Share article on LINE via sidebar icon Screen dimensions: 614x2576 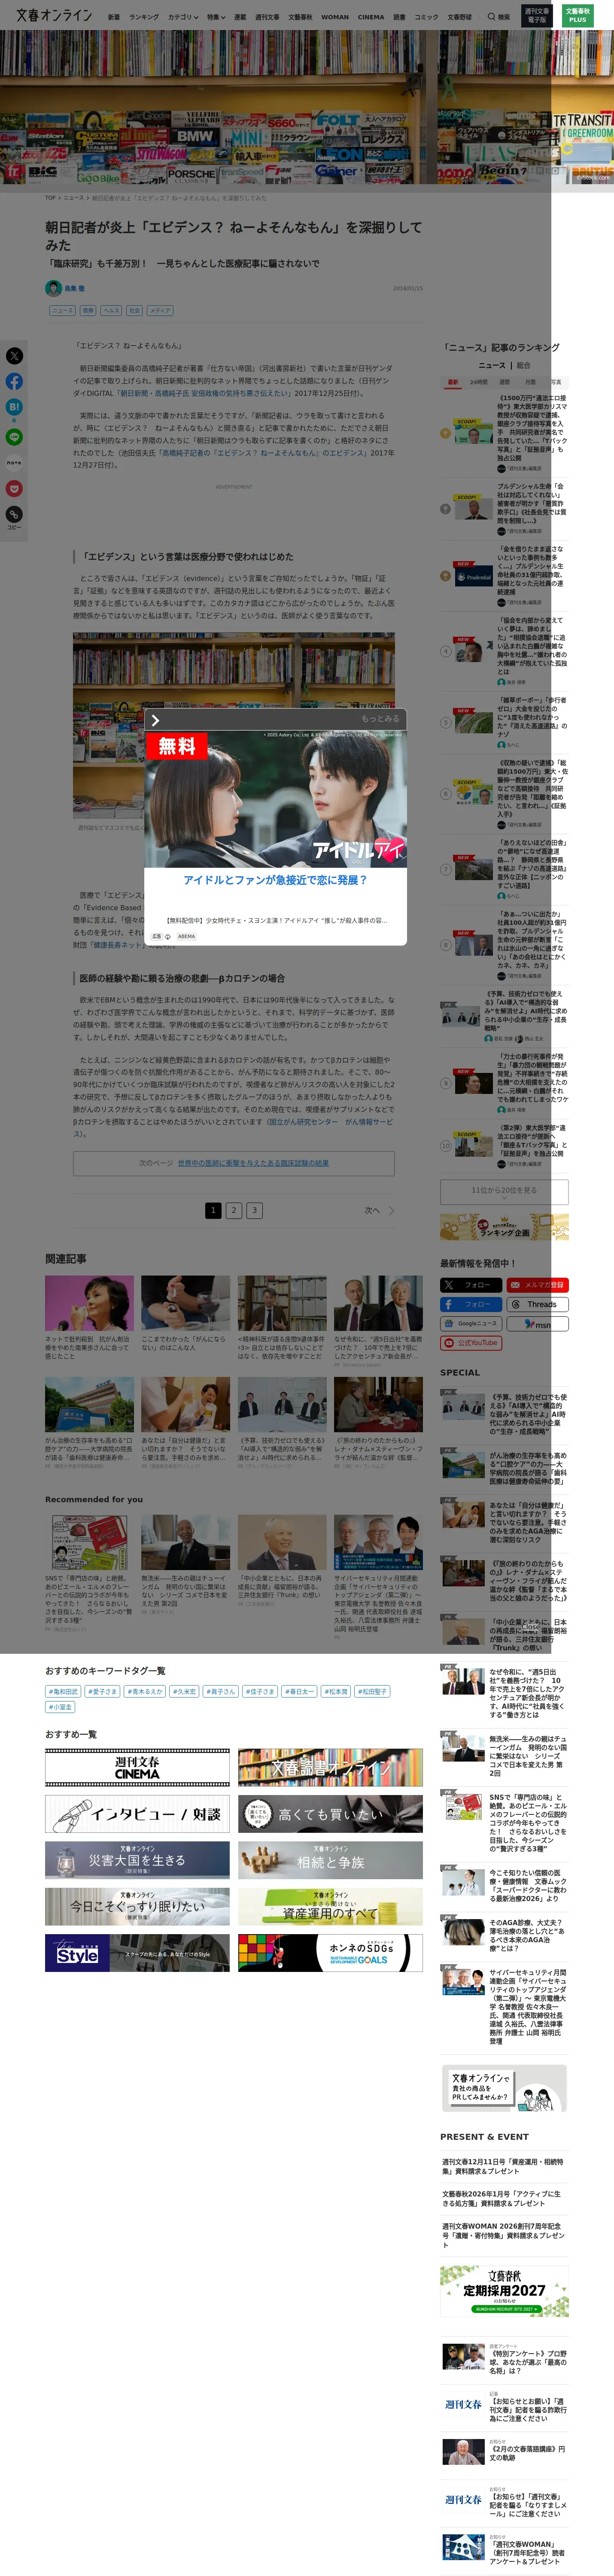tap(14, 437)
